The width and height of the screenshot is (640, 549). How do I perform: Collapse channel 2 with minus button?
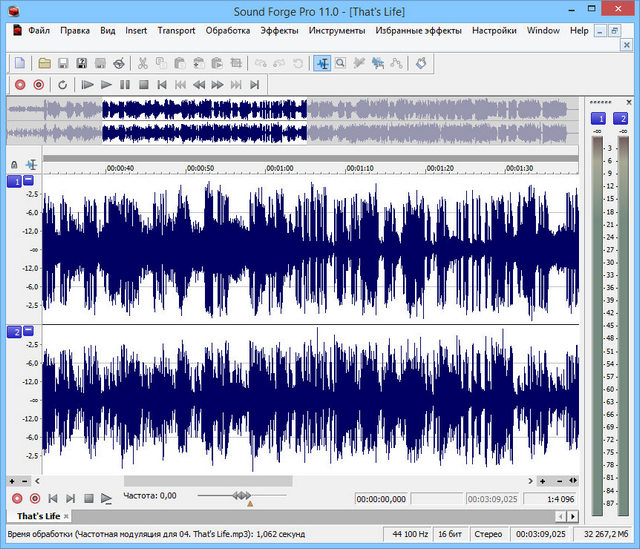28,331
